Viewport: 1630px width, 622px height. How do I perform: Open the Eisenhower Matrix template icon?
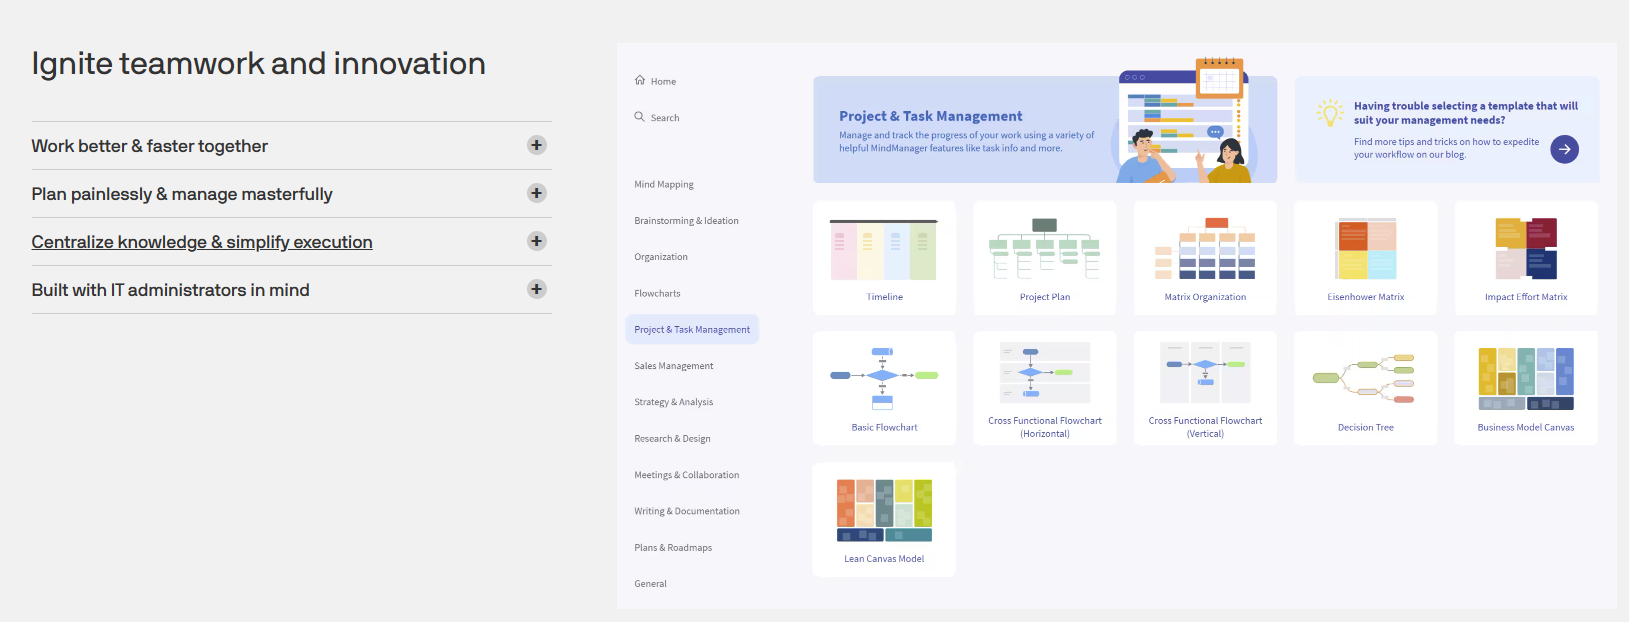point(1366,250)
